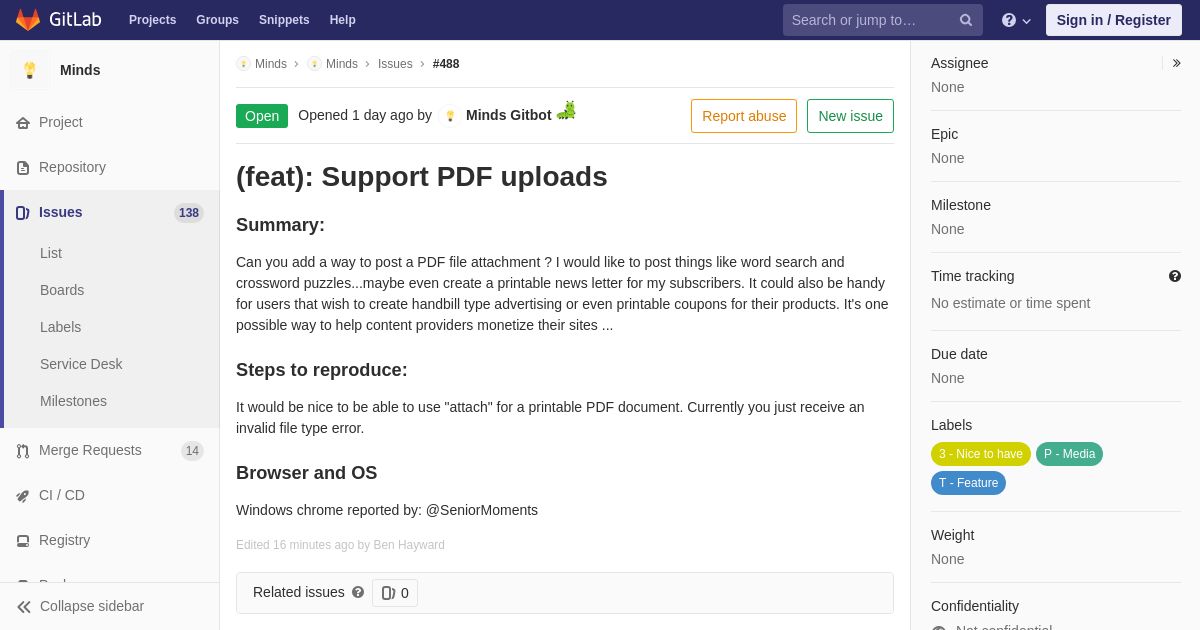Viewport: 1200px width, 630px height.
Task: Select Boards under Issues
Action: tap(62, 290)
